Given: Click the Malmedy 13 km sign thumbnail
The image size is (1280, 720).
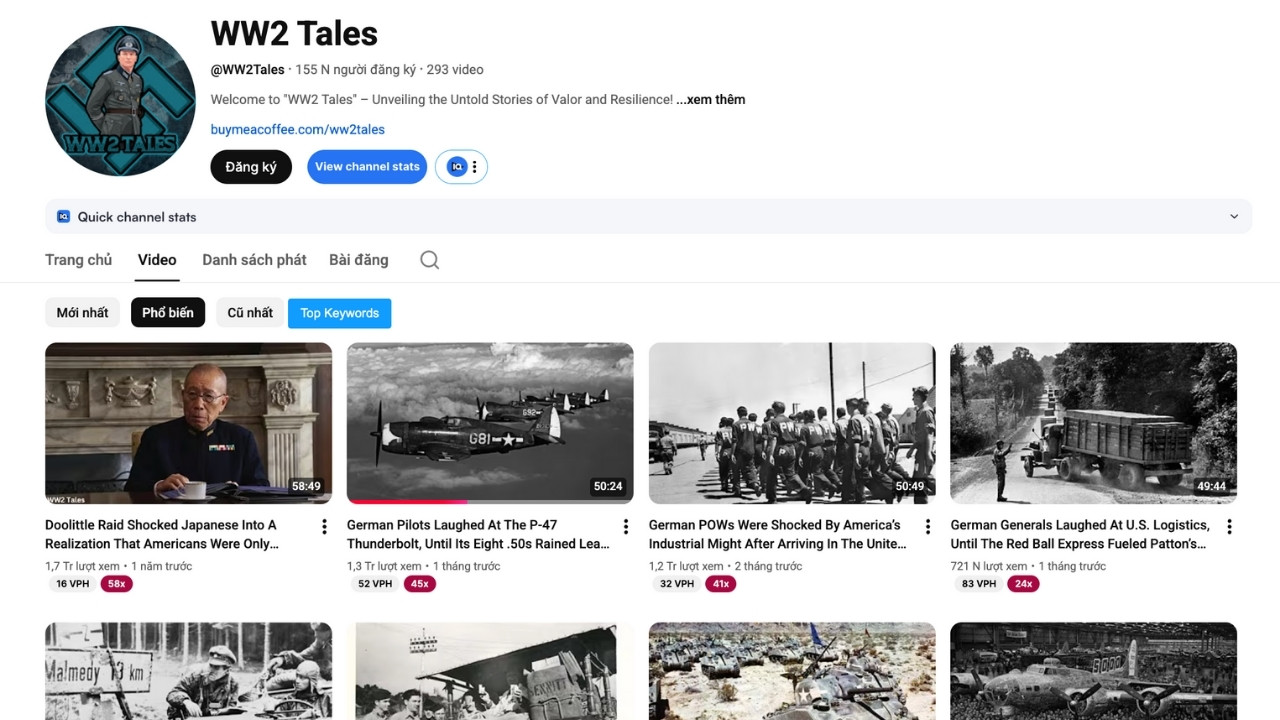Looking at the screenshot, I should click(x=188, y=671).
